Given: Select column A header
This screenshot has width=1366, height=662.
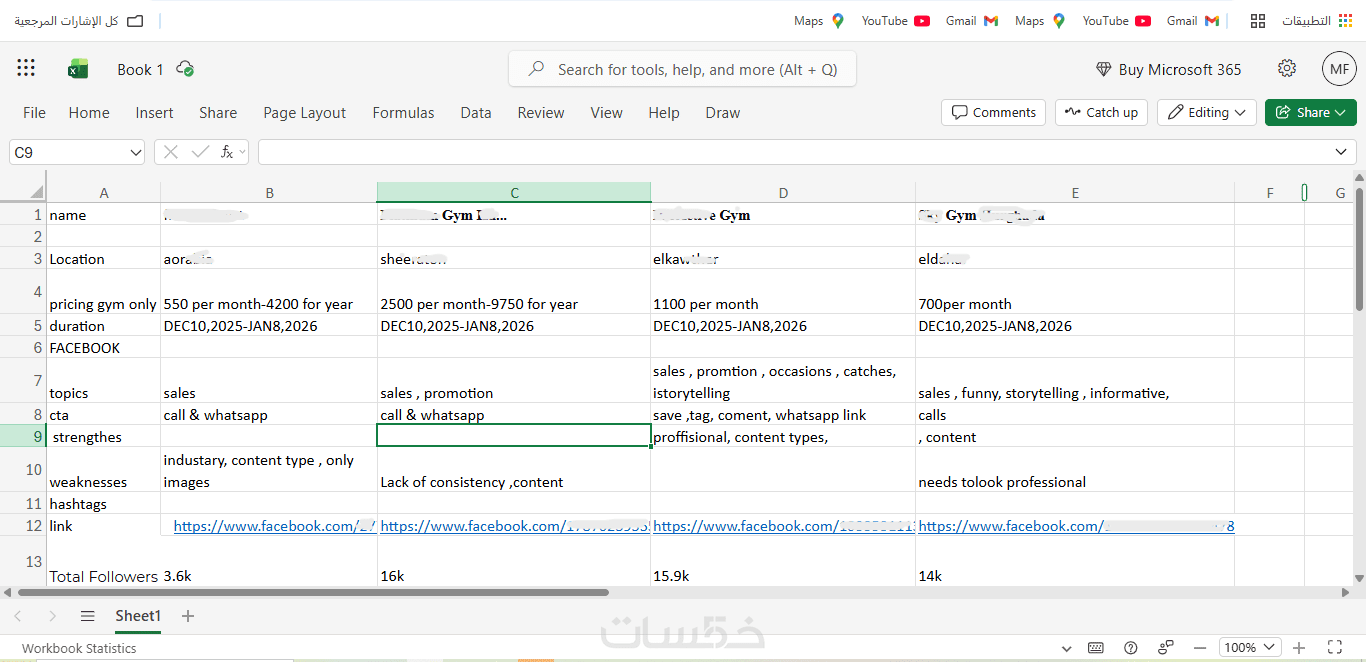Looking at the screenshot, I should pyautogui.click(x=104, y=192).
